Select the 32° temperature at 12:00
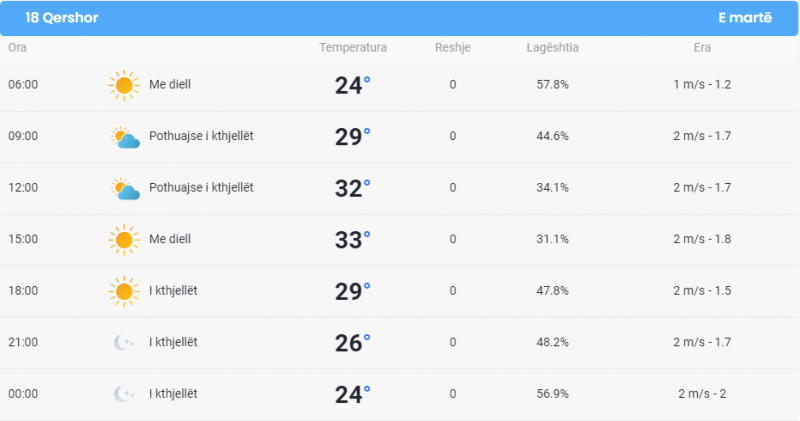This screenshot has width=800, height=421. click(353, 188)
